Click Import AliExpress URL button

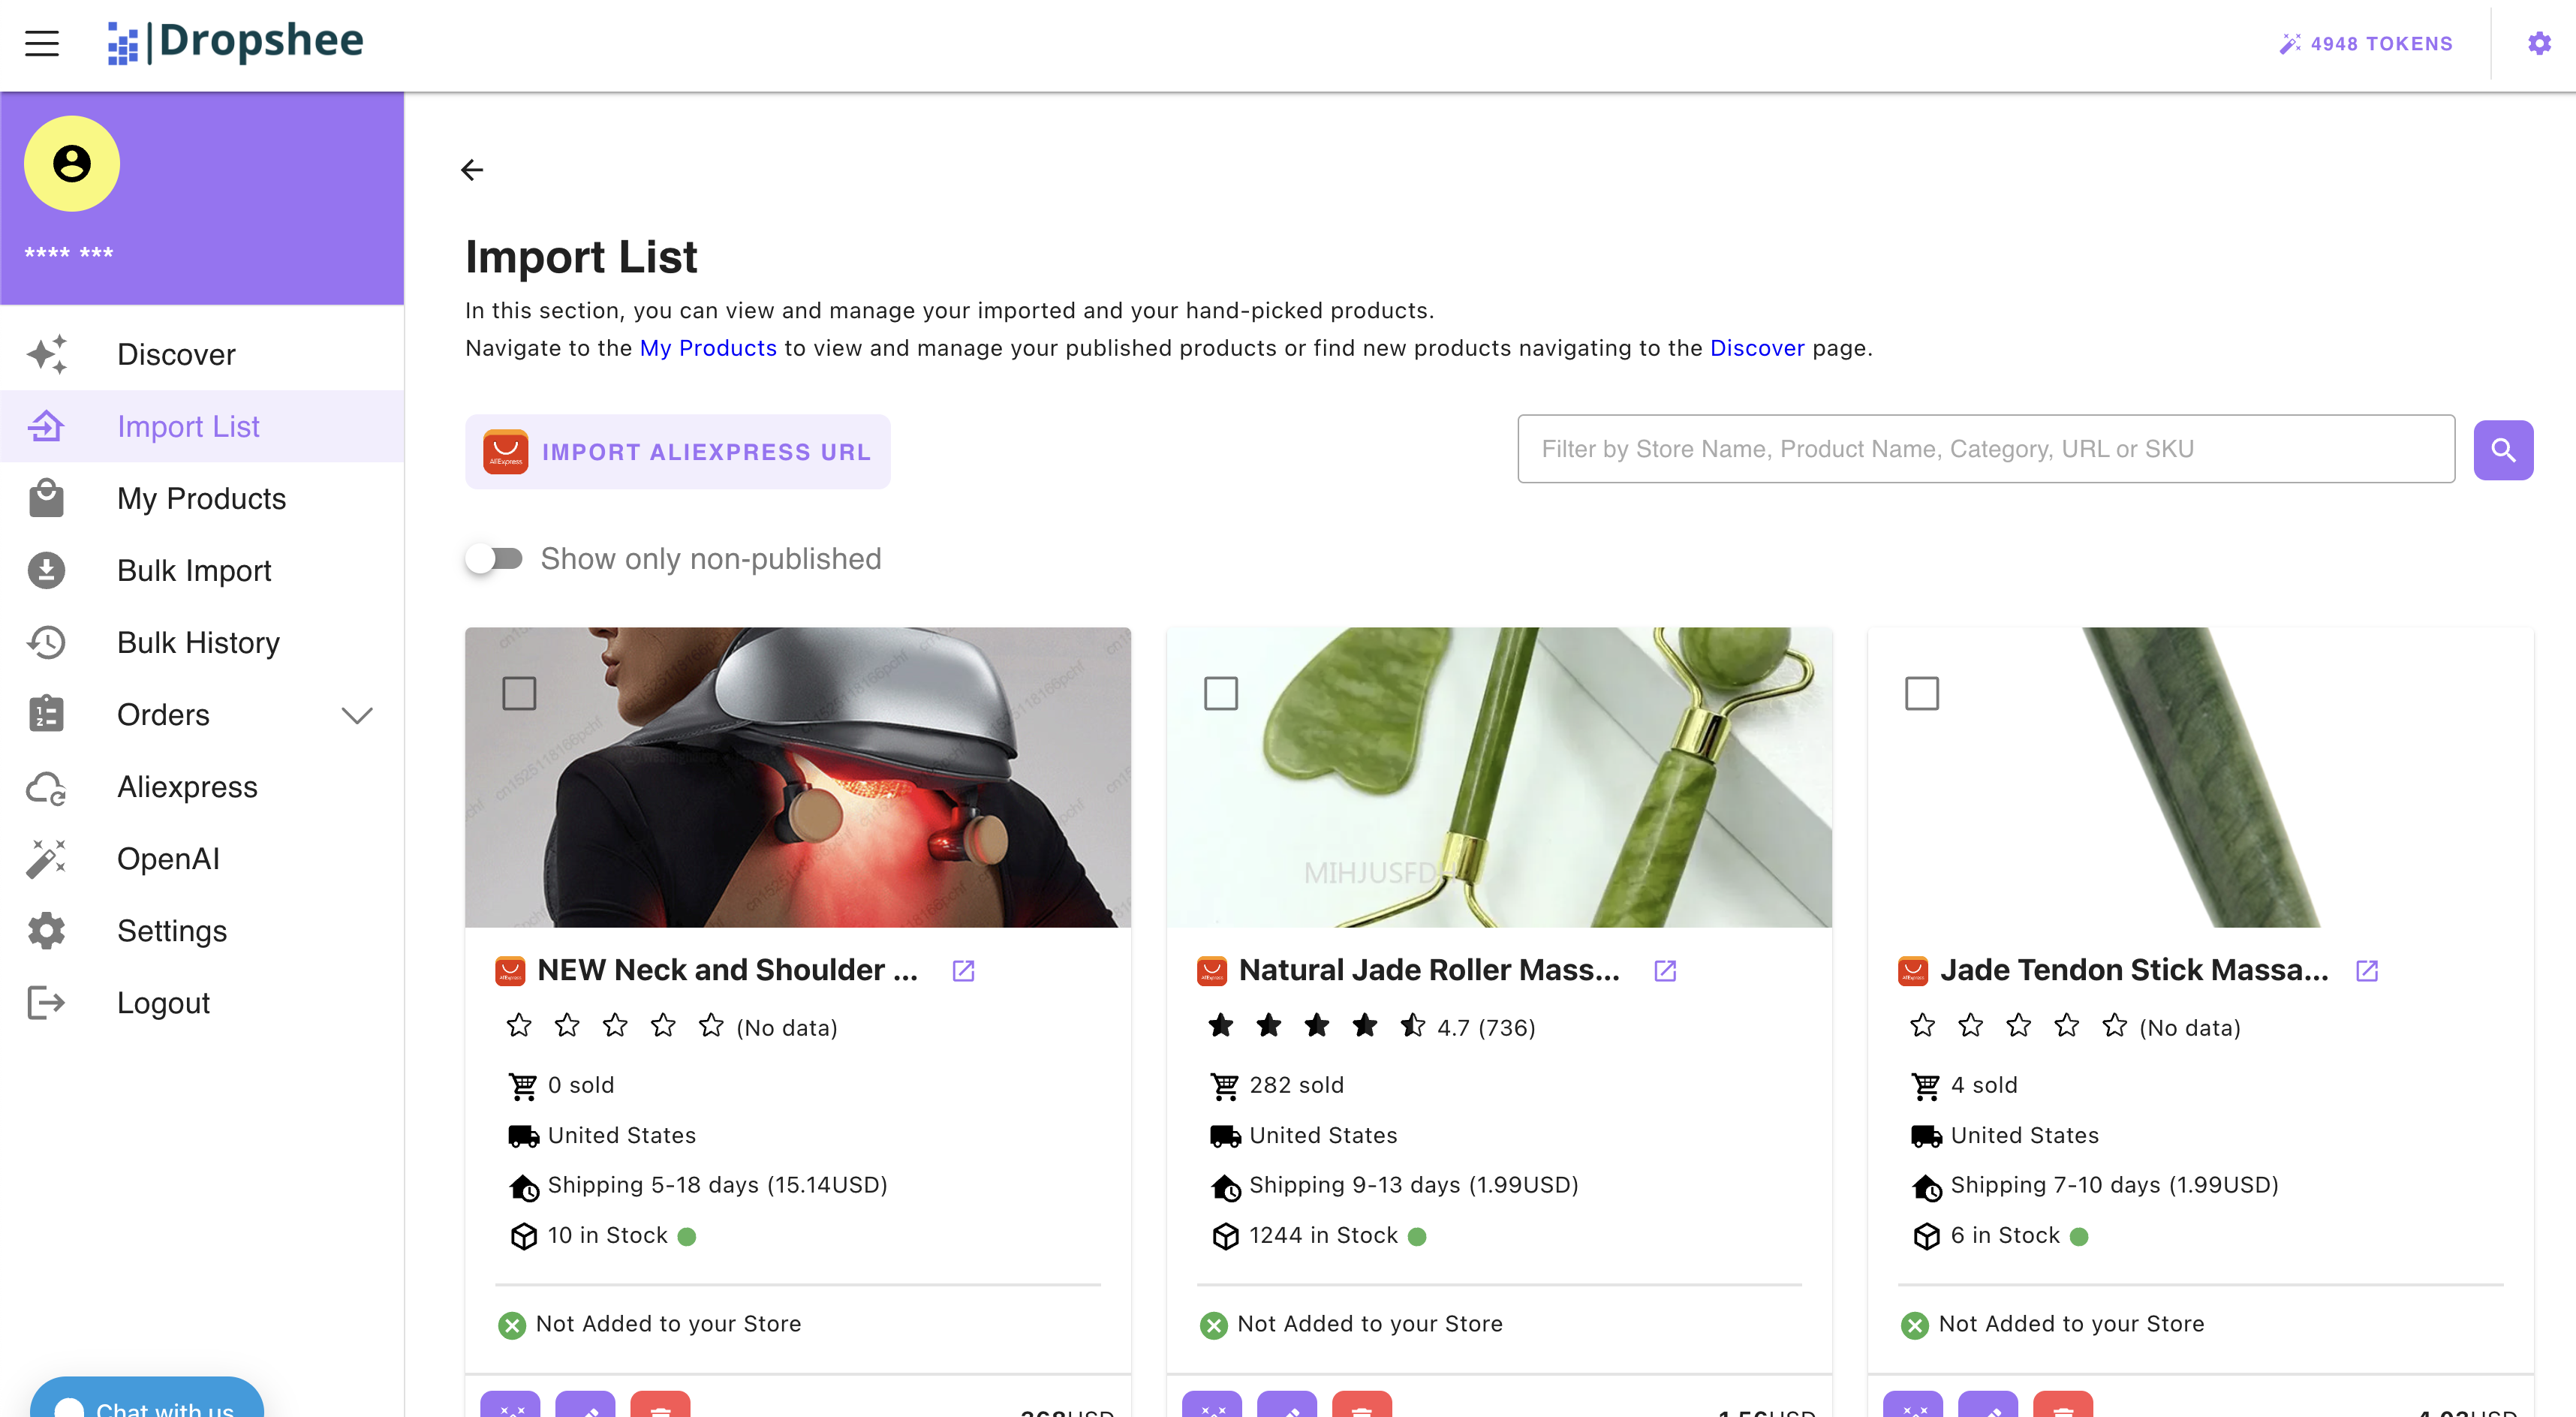[x=677, y=452]
